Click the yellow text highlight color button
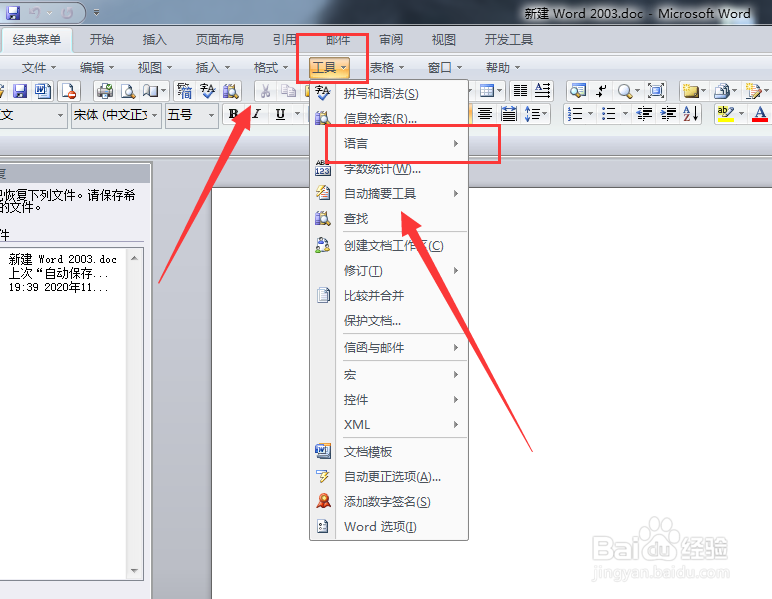 [x=725, y=114]
